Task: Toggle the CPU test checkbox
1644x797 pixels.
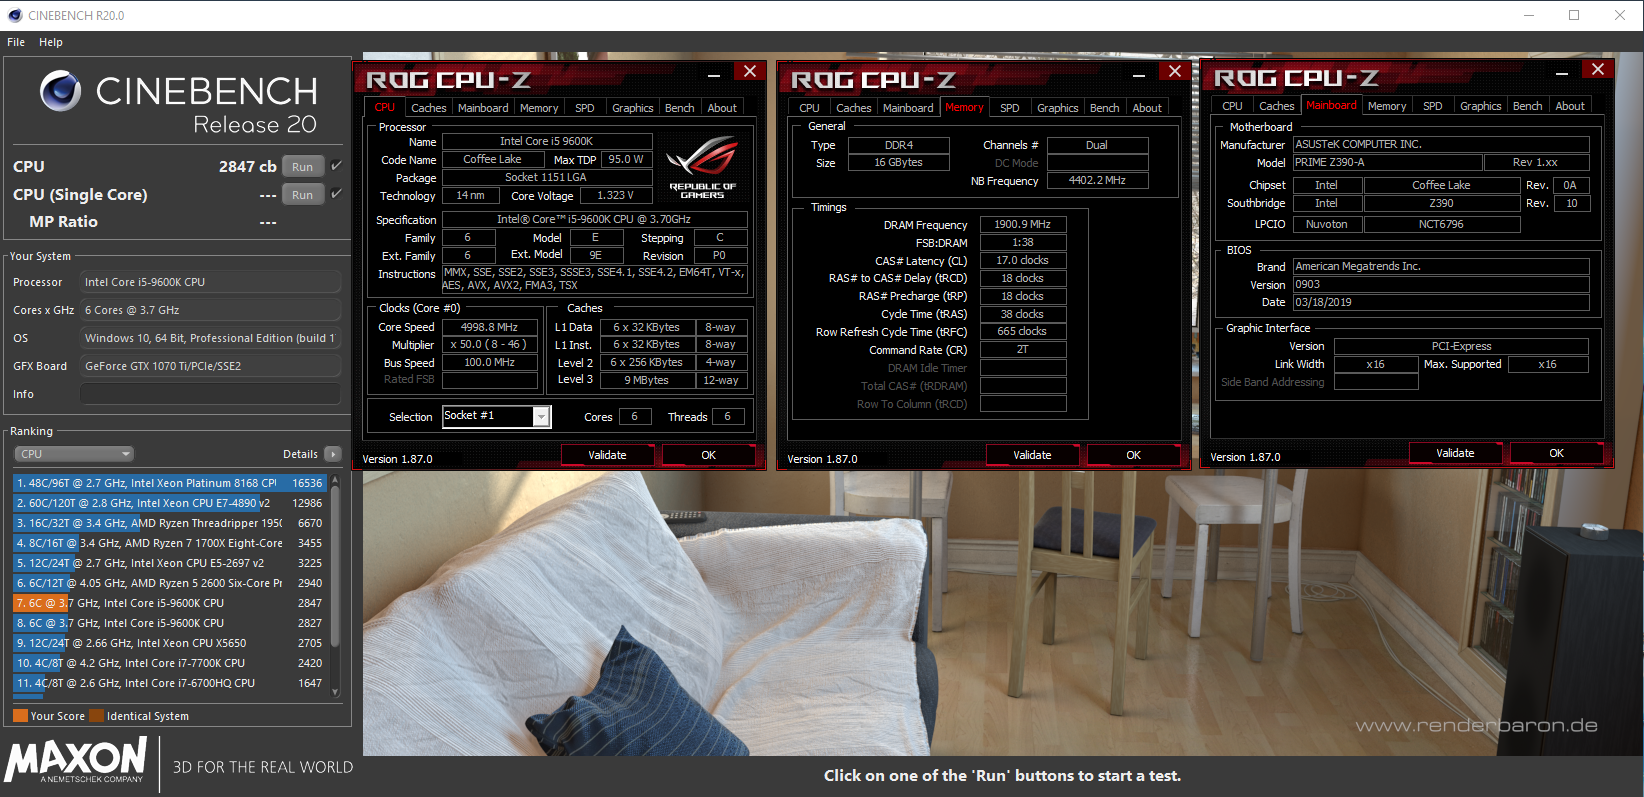Action: click(337, 166)
